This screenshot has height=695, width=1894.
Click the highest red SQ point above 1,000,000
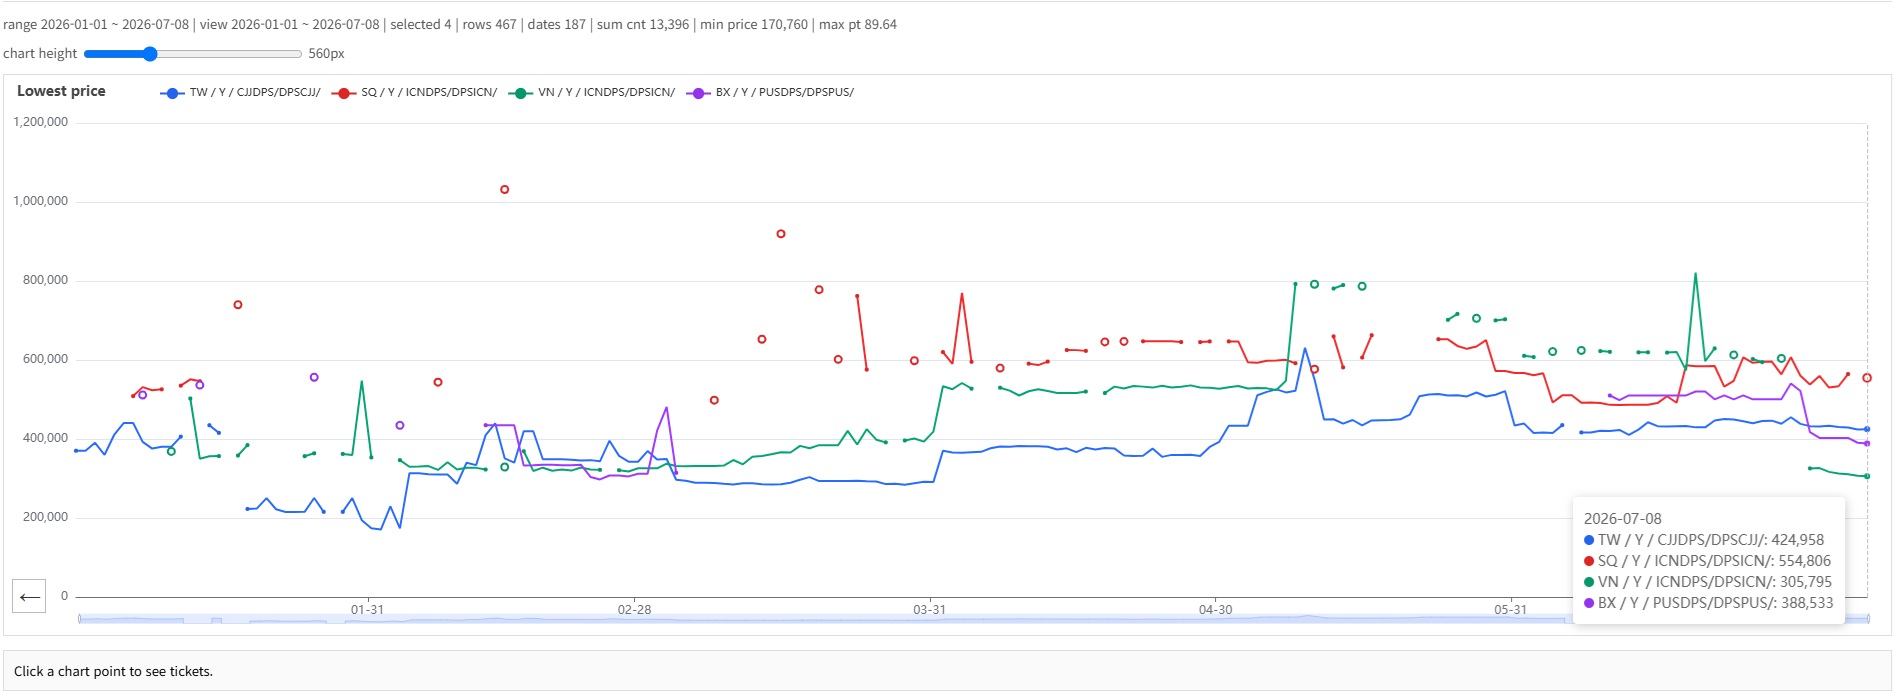[505, 189]
